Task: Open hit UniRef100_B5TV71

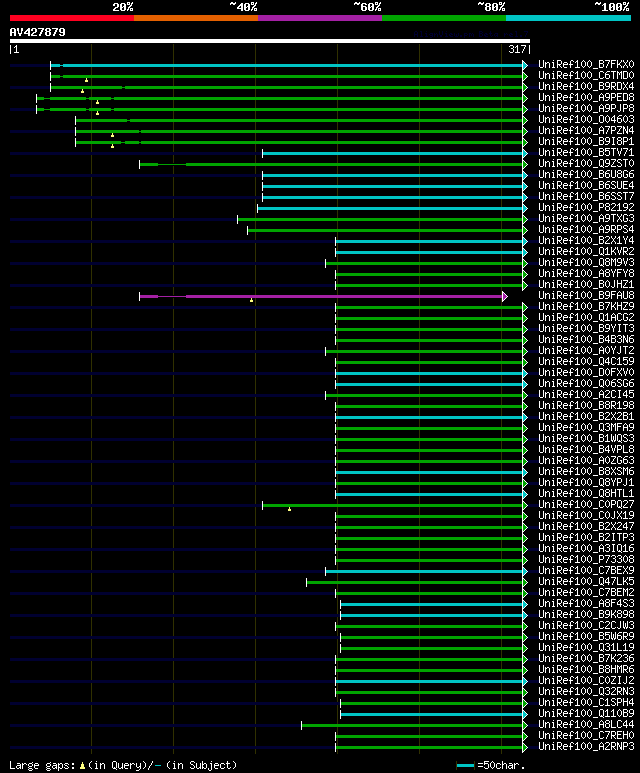Action: click(586, 152)
